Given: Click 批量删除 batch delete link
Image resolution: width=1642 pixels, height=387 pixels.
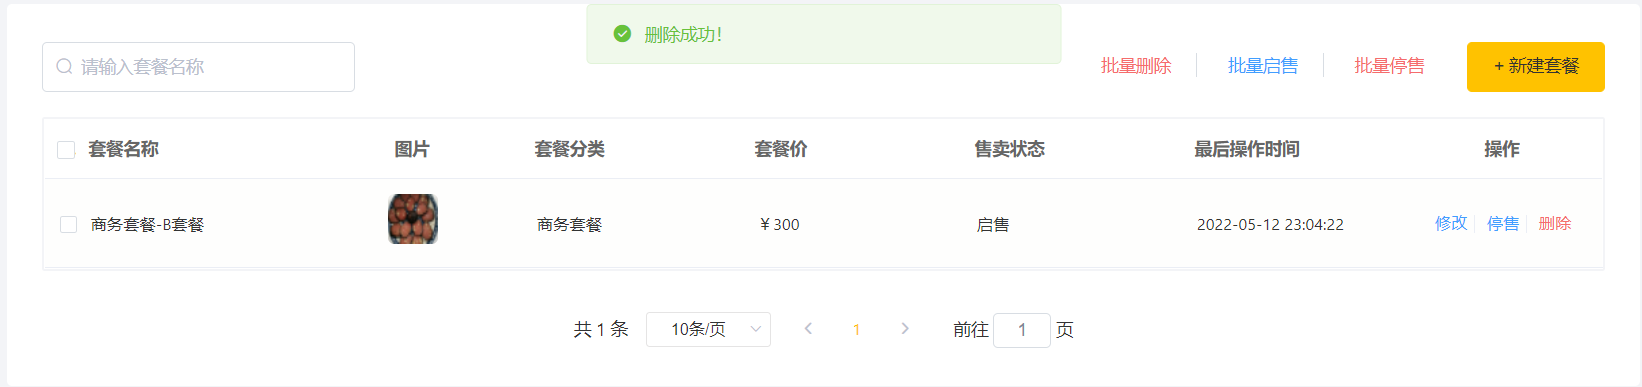Looking at the screenshot, I should coord(1136,66).
